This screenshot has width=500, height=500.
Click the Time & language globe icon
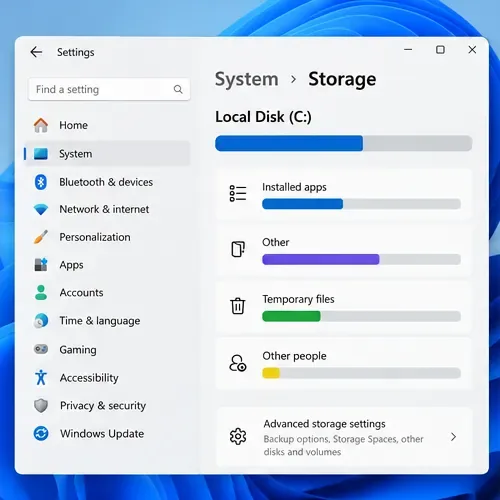pyautogui.click(x=41, y=321)
